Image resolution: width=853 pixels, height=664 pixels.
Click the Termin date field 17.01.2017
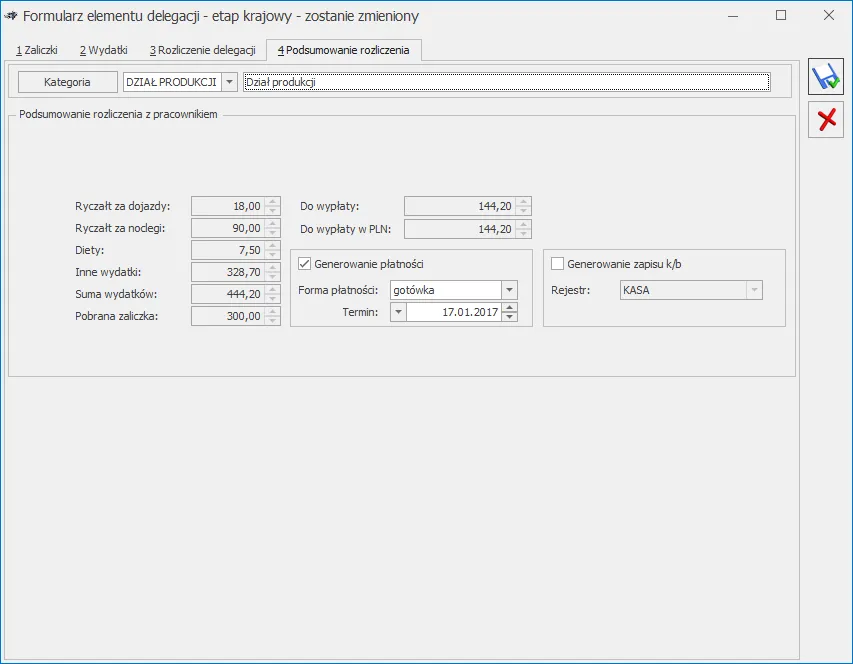pos(453,313)
